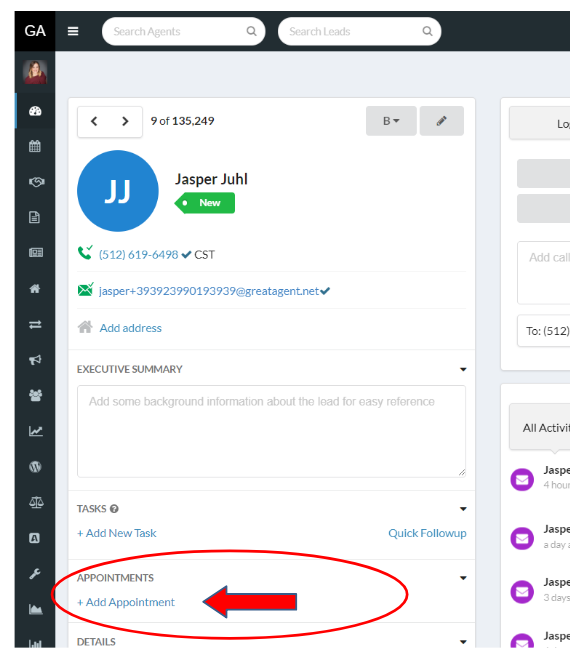Click Quick Followup link
The width and height of the screenshot is (570, 657).
[427, 533]
